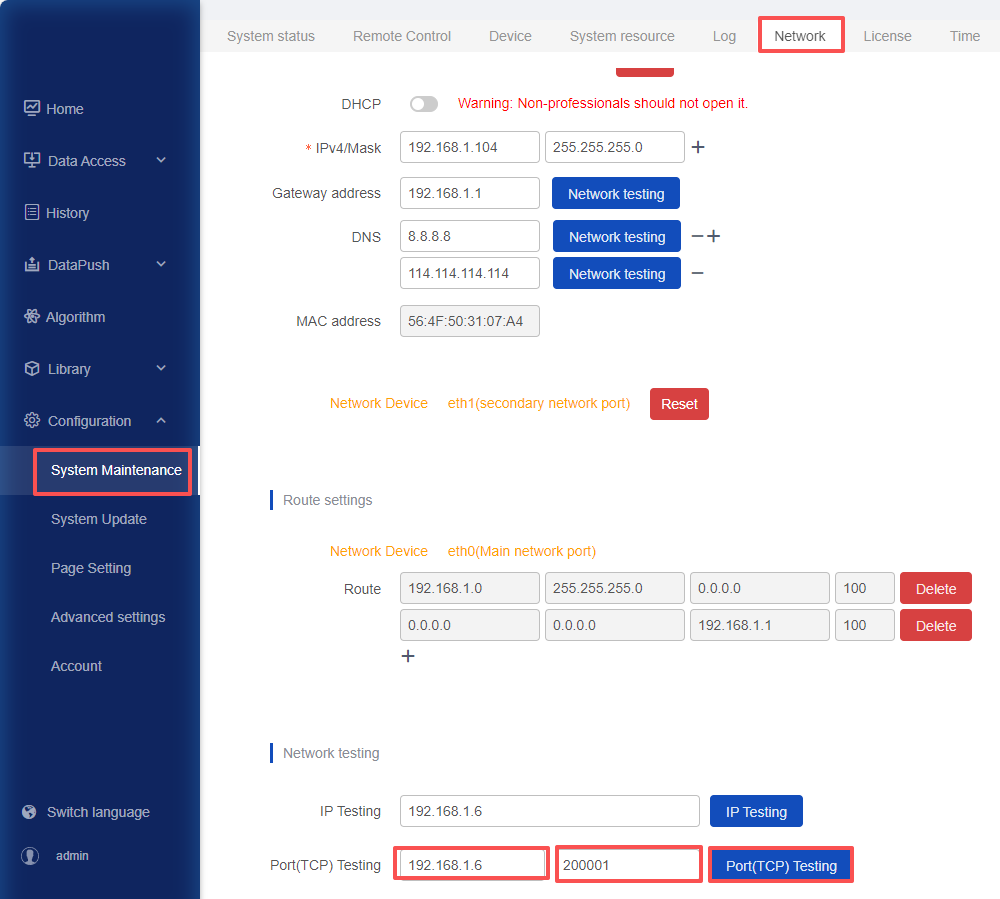Expand the Data Access submenu
Screen dimensions: 1000x899
[x=161, y=160]
